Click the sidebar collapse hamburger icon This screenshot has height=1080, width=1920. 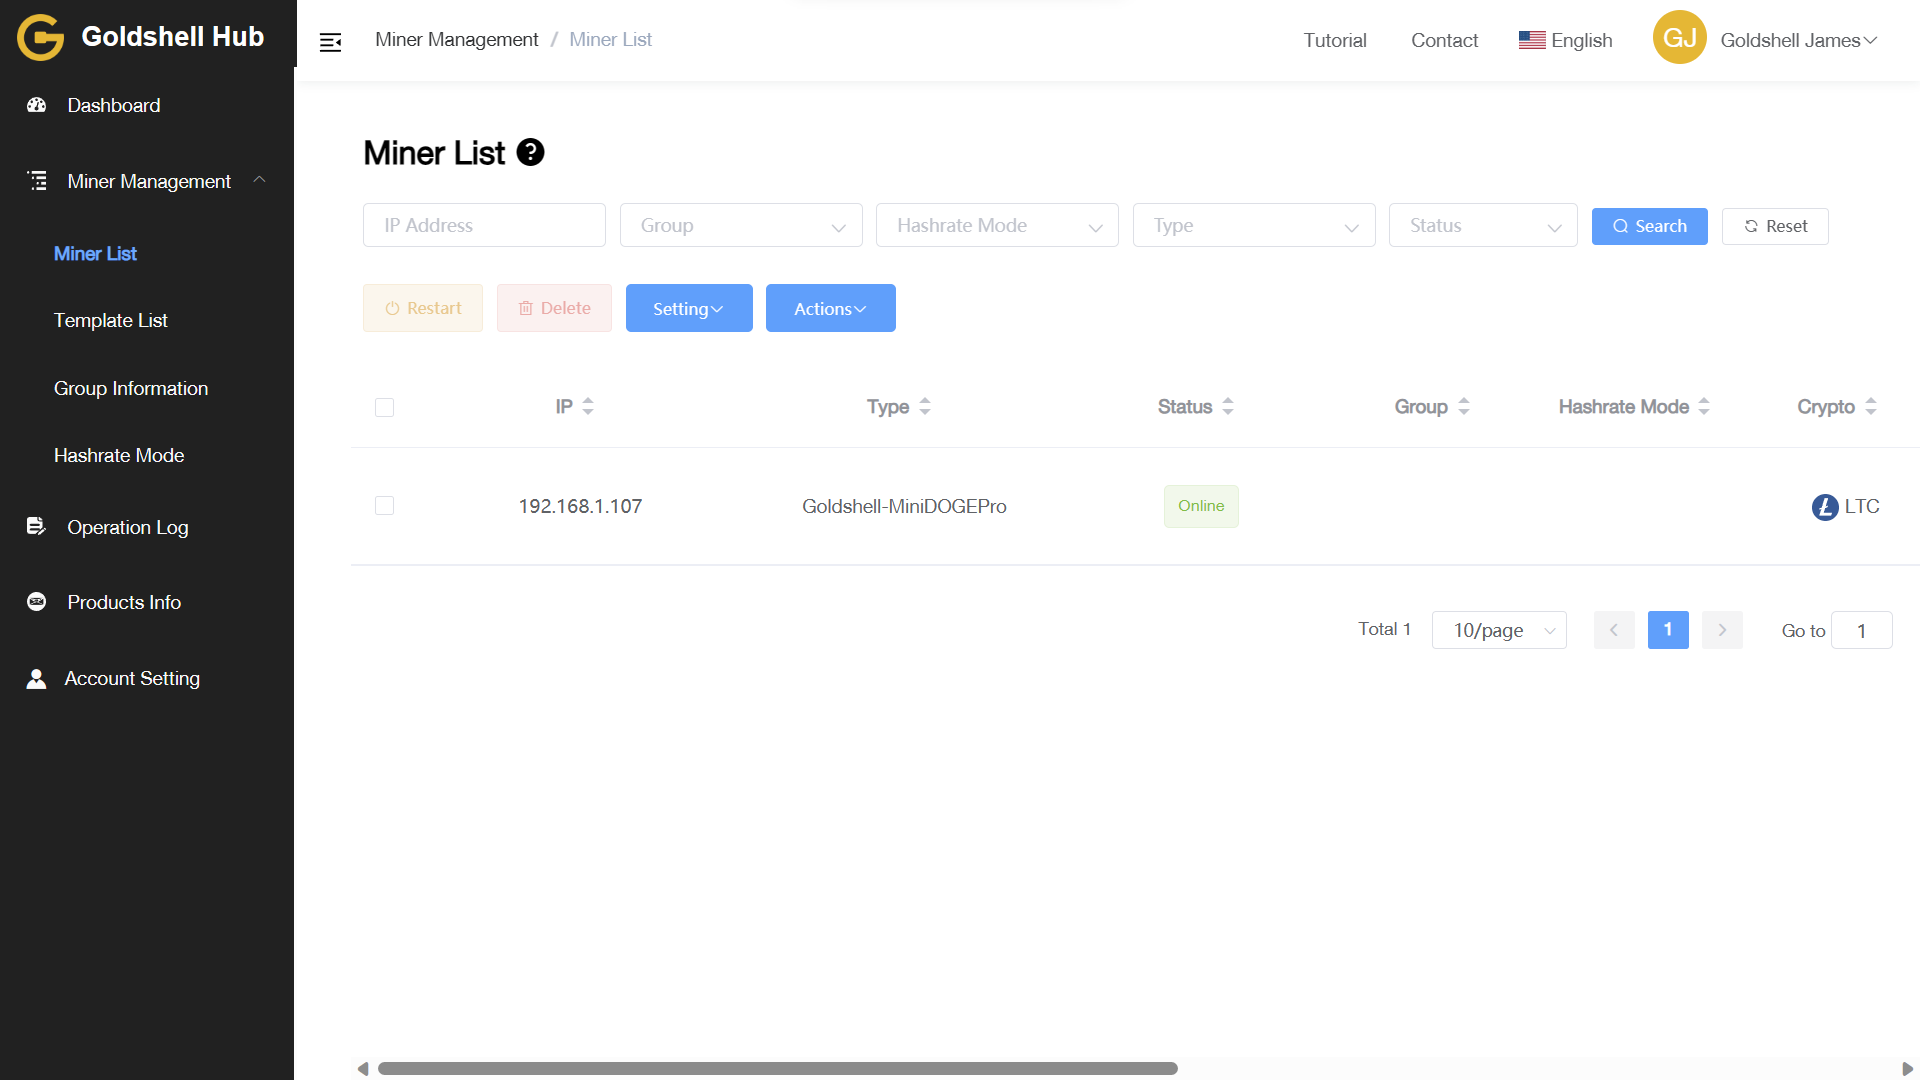point(330,42)
